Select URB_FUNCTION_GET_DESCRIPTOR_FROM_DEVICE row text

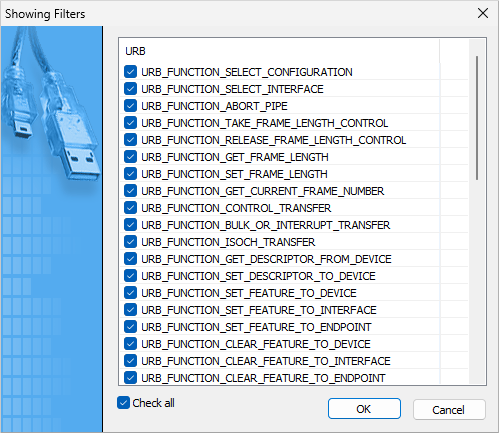click(x=266, y=259)
